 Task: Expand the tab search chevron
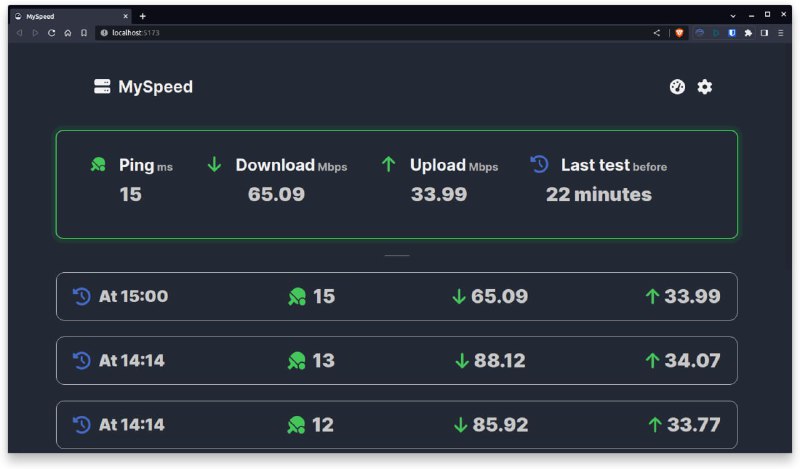coord(733,16)
